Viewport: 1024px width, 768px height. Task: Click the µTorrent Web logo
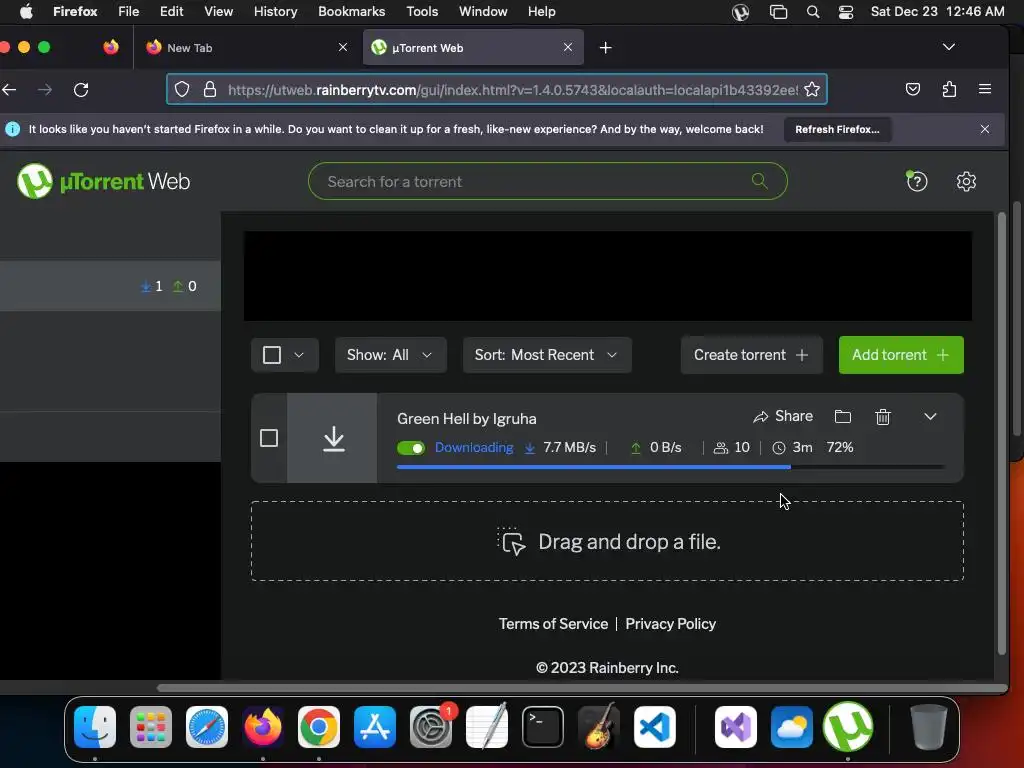click(x=103, y=181)
